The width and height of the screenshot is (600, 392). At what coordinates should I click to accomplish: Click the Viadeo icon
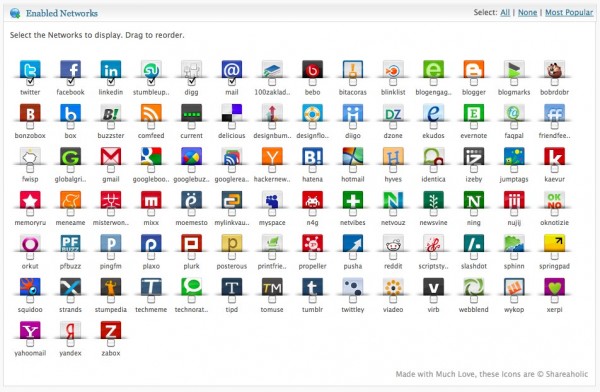pyautogui.click(x=393, y=287)
